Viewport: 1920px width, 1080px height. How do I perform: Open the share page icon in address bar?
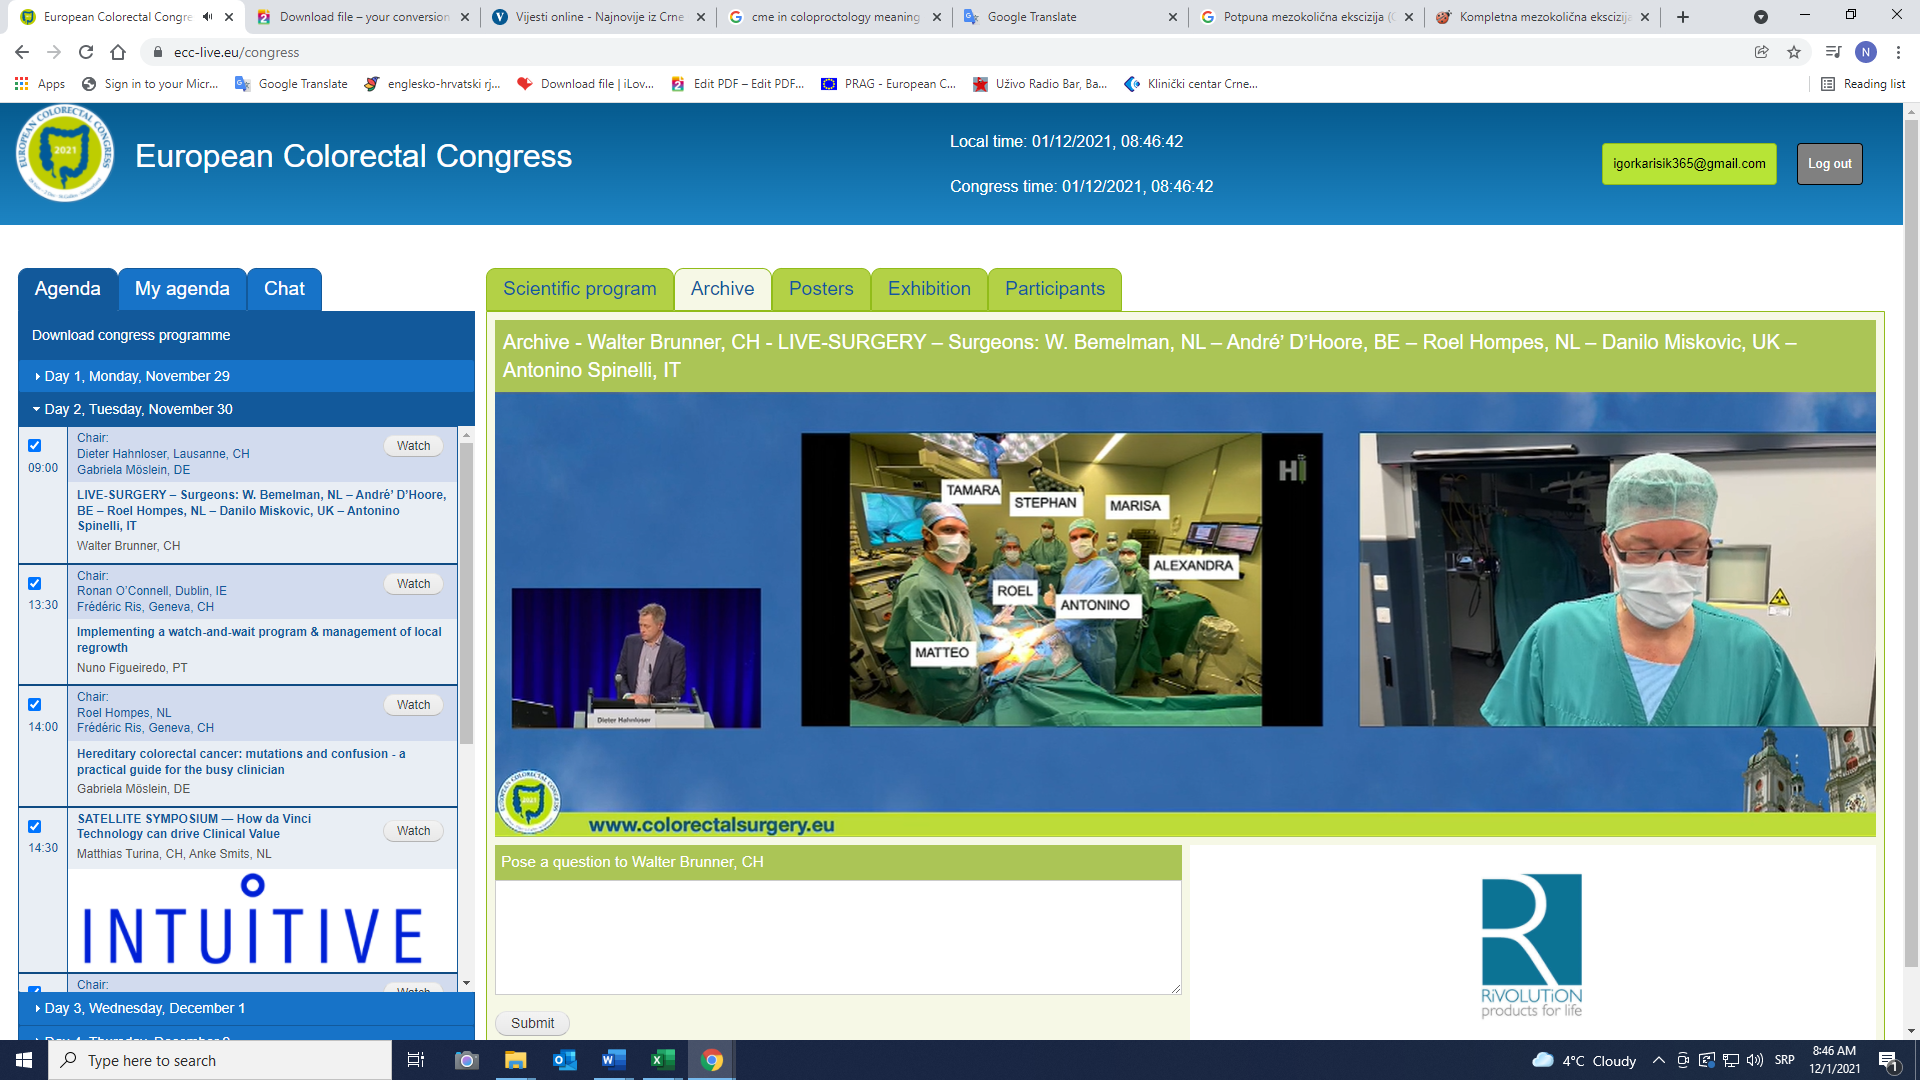[x=1761, y=52]
